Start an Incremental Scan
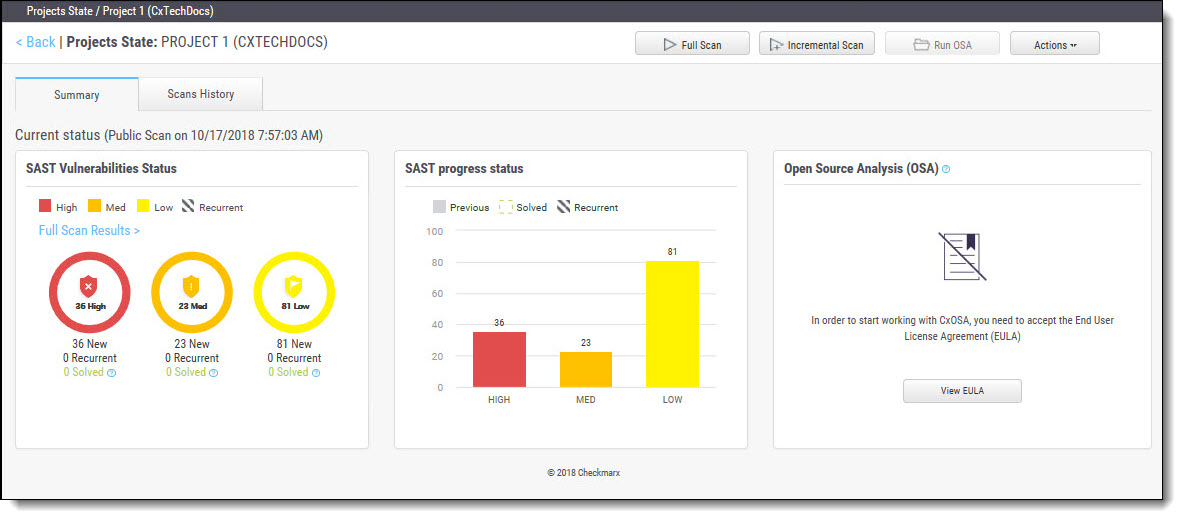The width and height of the screenshot is (1183, 520). pos(817,44)
